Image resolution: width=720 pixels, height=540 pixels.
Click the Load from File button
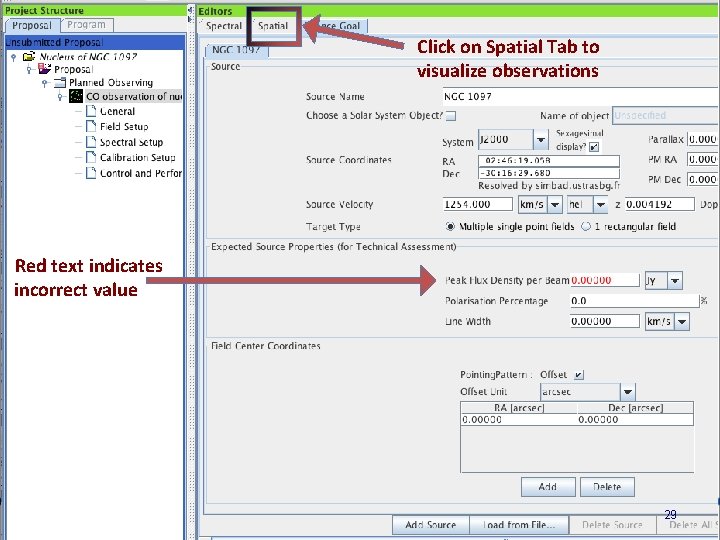click(x=519, y=524)
